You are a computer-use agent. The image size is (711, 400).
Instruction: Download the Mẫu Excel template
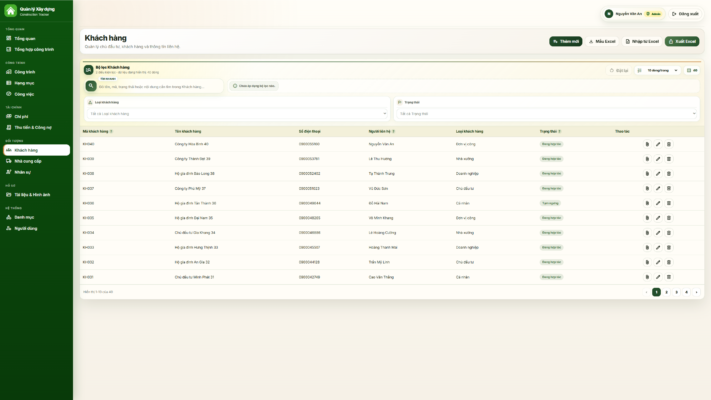tap(602, 41)
